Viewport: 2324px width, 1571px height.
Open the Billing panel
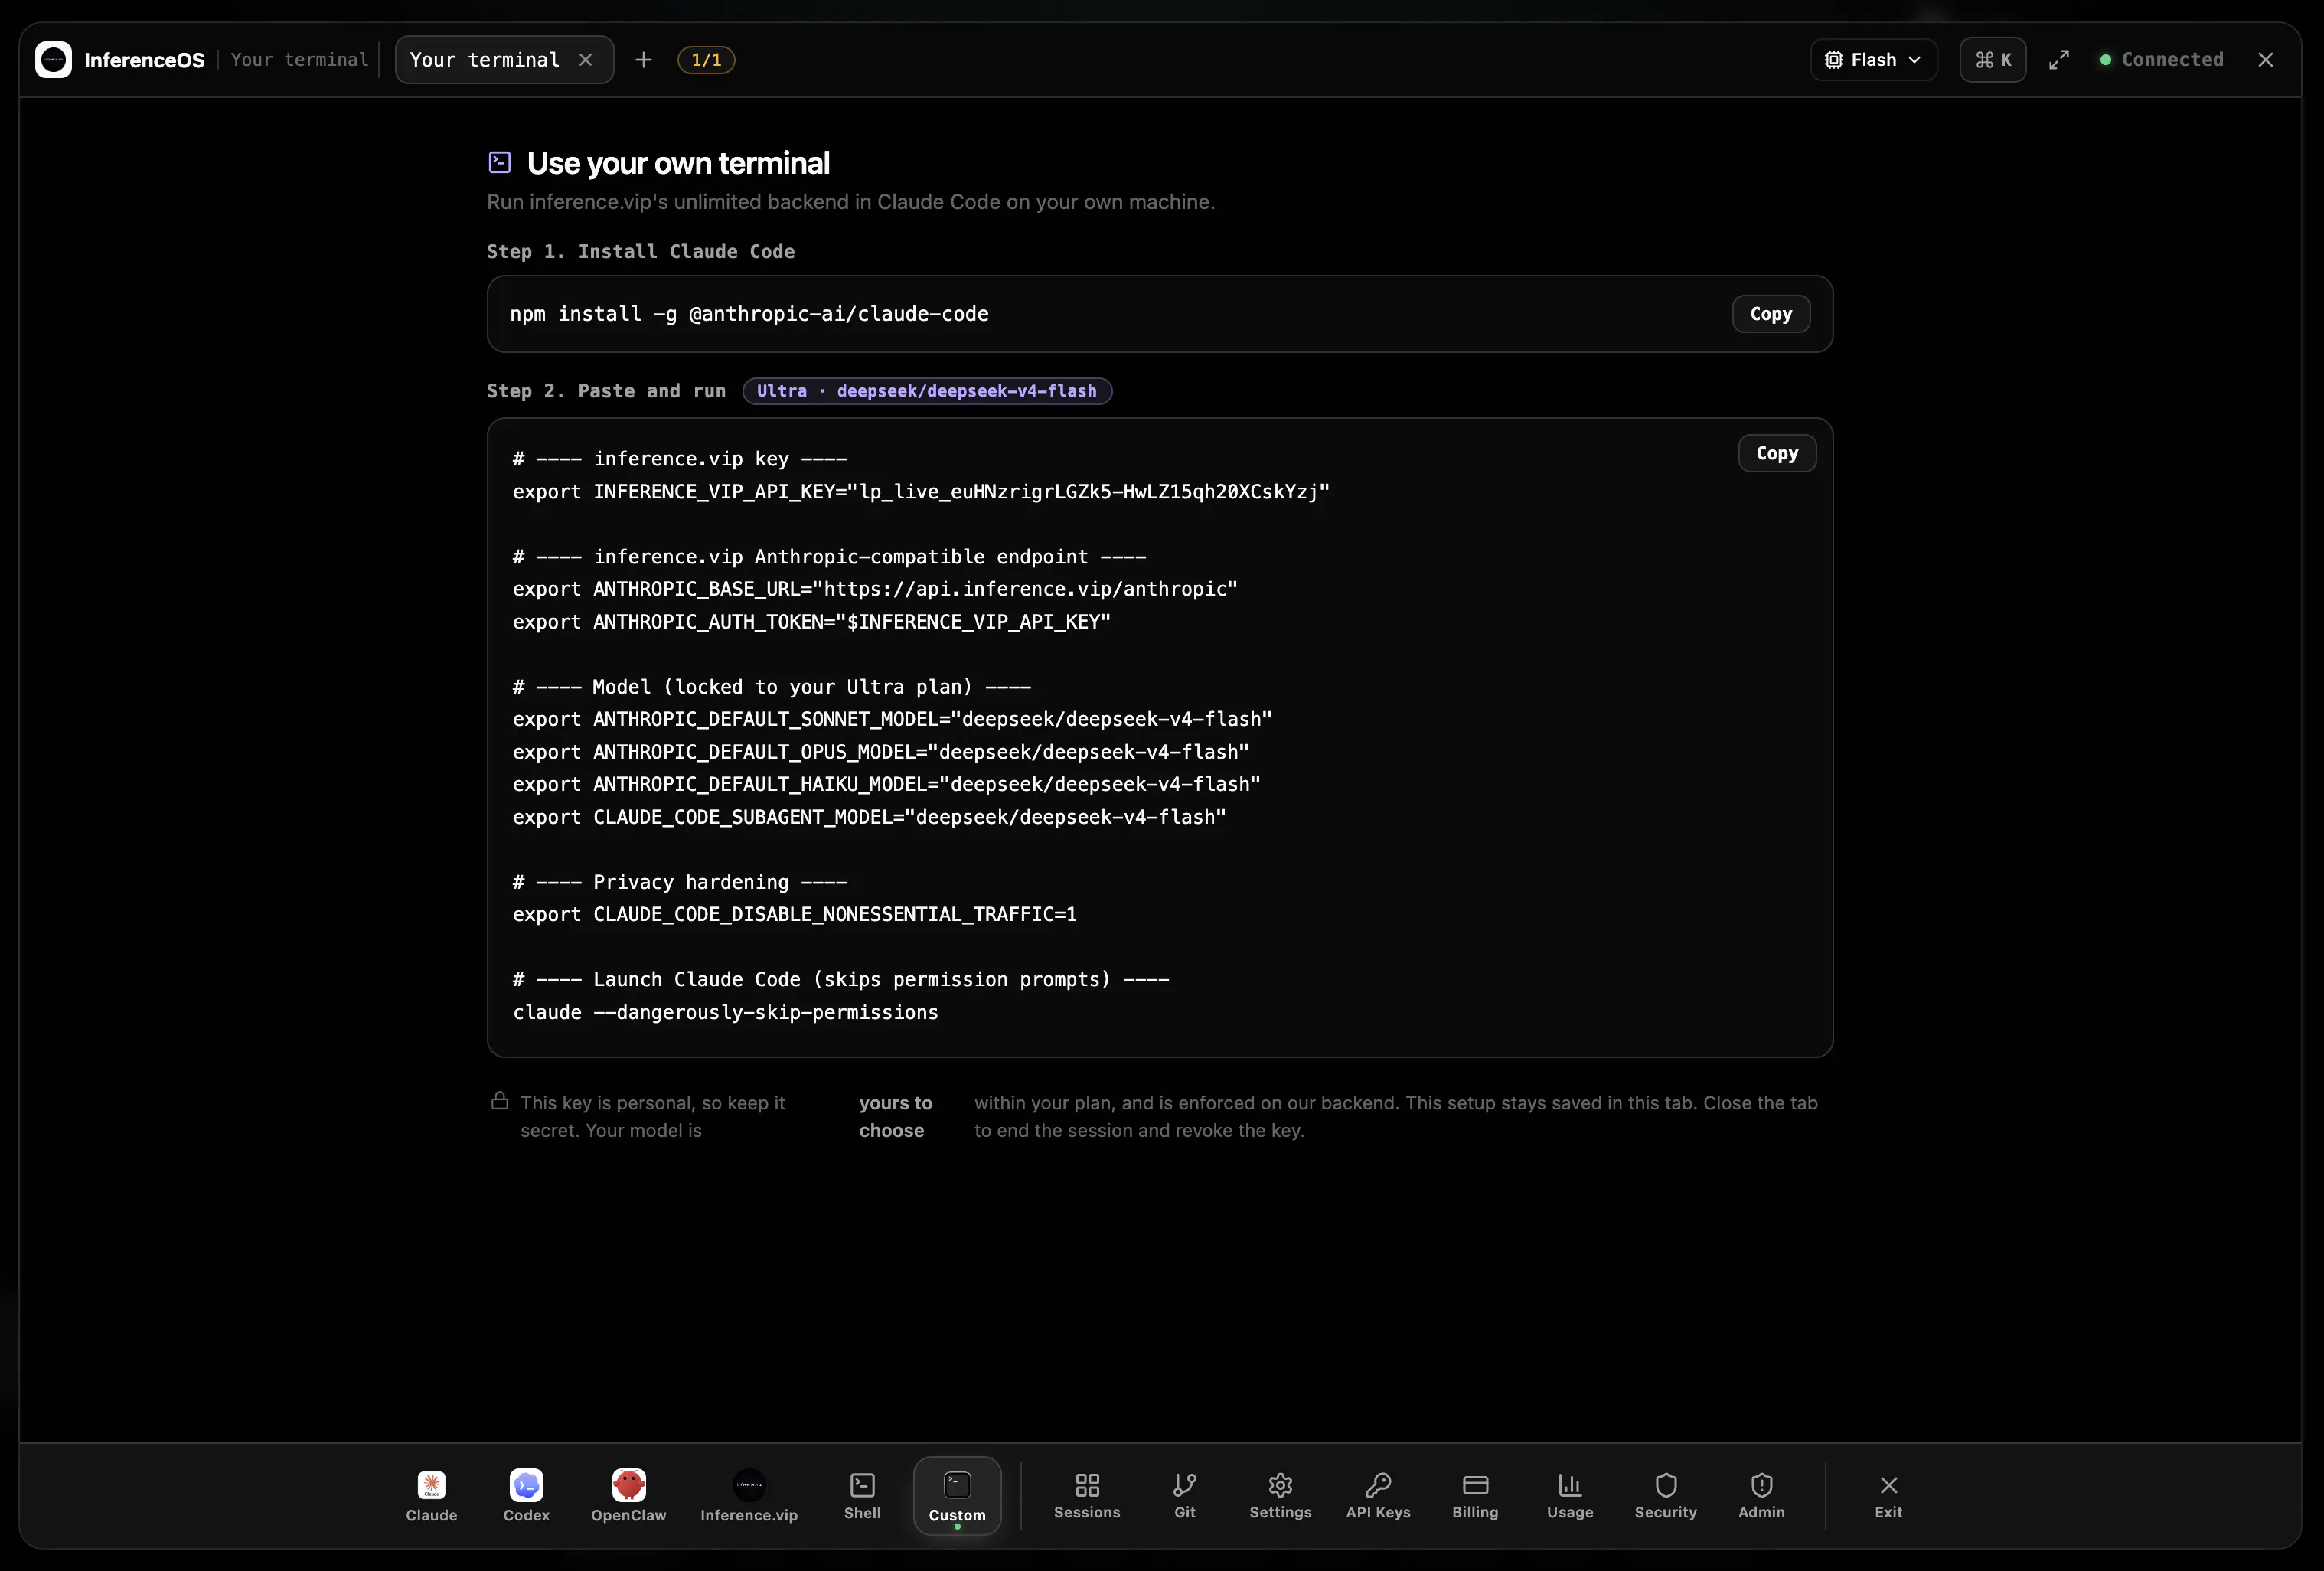tap(1475, 1496)
